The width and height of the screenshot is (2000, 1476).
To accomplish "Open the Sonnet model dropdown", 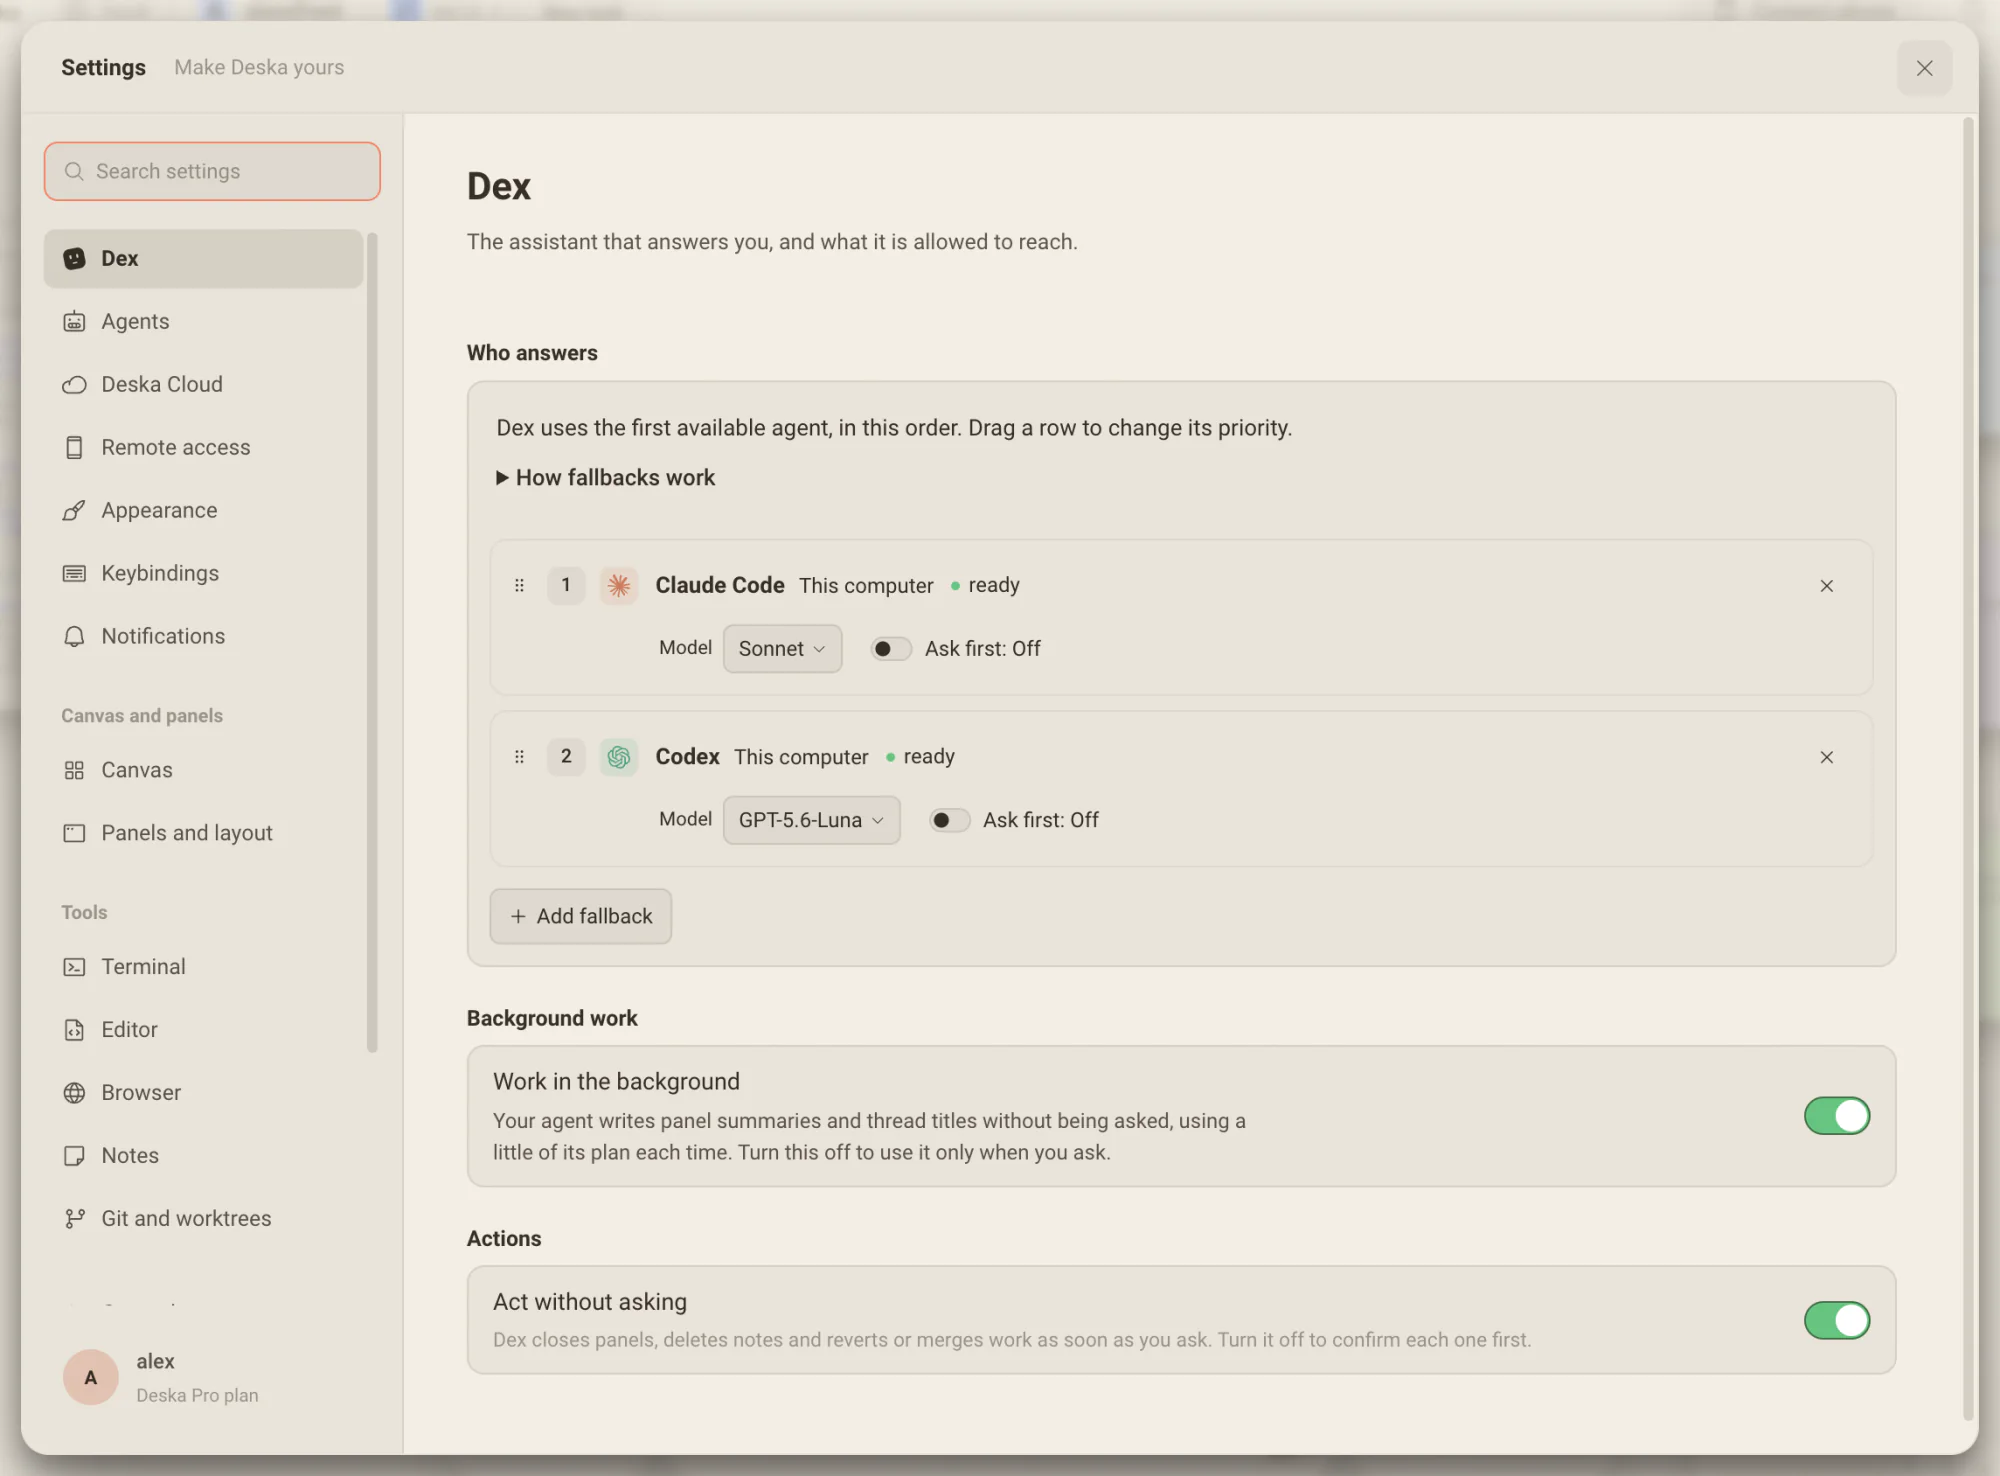I will (x=782, y=649).
